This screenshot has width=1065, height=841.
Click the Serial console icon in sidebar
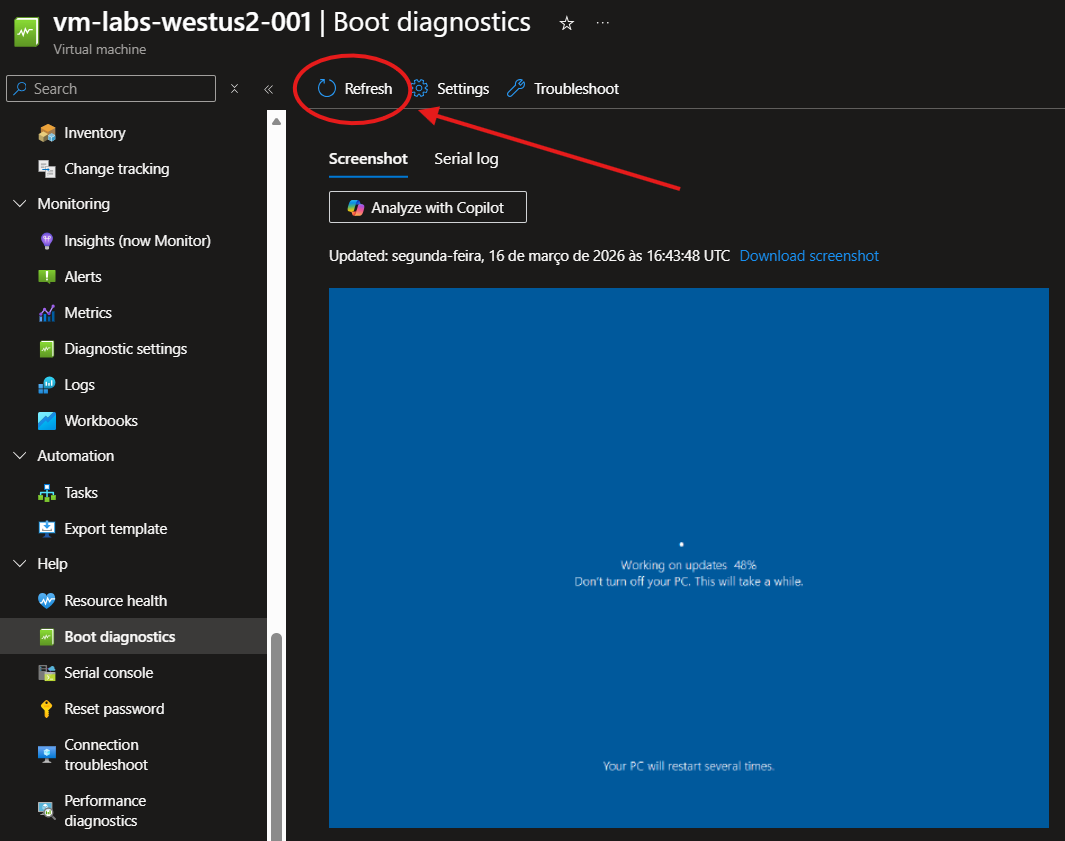point(47,673)
